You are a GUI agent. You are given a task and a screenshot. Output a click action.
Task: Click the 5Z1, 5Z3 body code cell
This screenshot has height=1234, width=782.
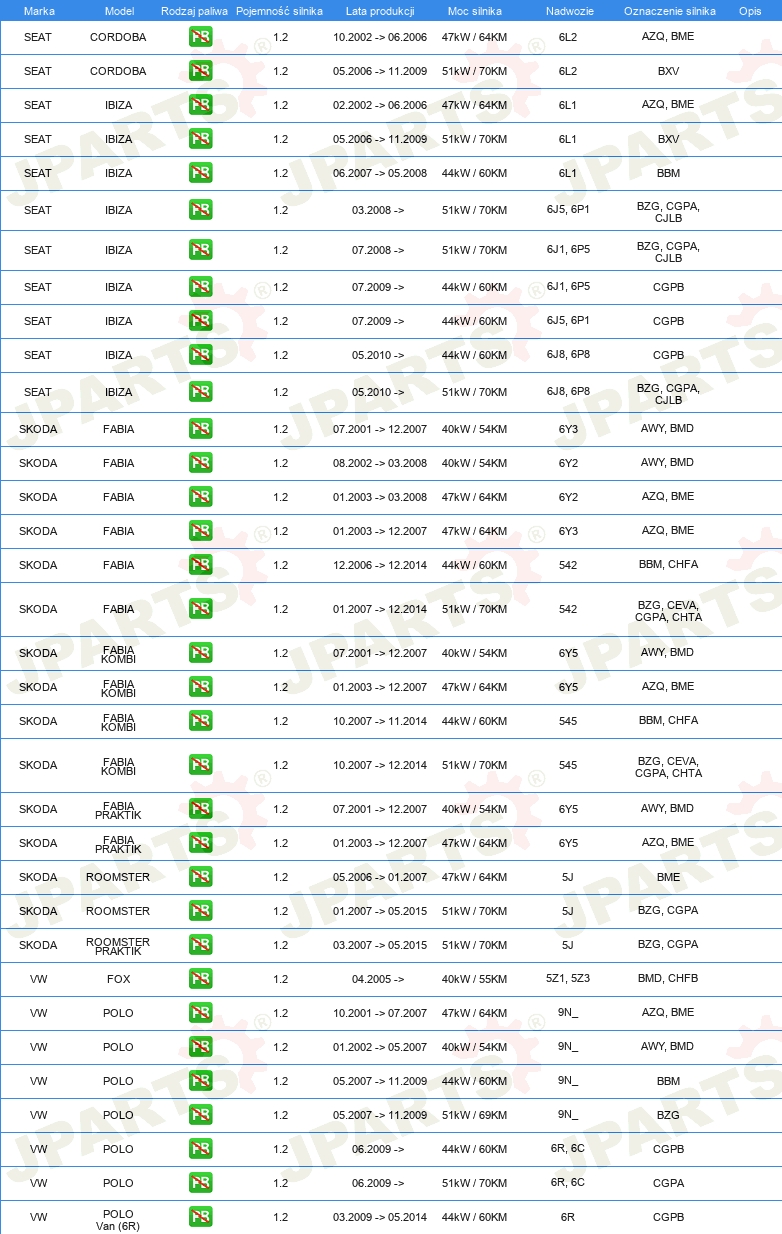click(x=568, y=978)
